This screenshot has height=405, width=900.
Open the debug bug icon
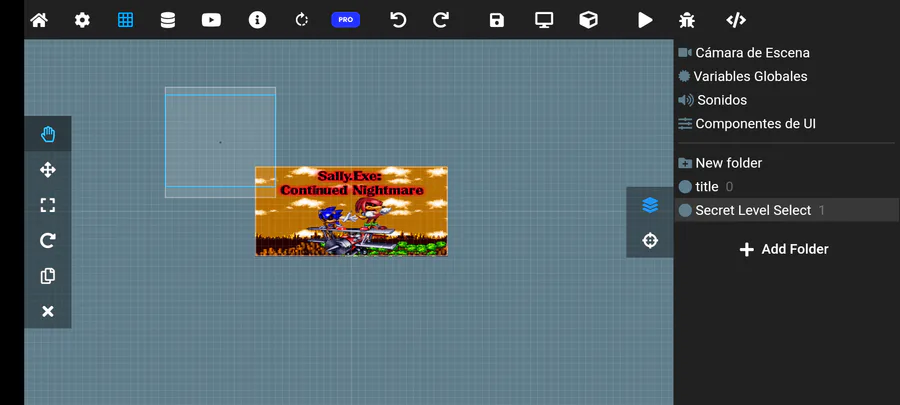686,21
